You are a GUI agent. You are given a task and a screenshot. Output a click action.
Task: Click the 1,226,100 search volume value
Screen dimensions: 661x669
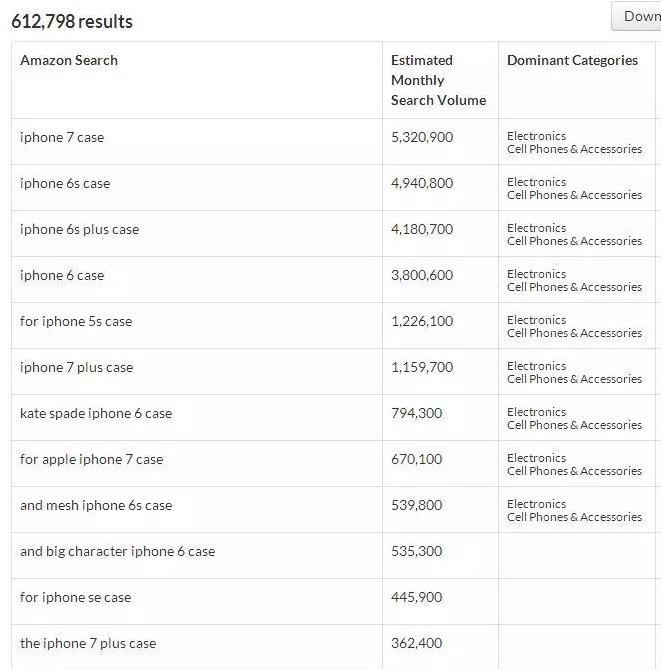pyautogui.click(x=422, y=322)
